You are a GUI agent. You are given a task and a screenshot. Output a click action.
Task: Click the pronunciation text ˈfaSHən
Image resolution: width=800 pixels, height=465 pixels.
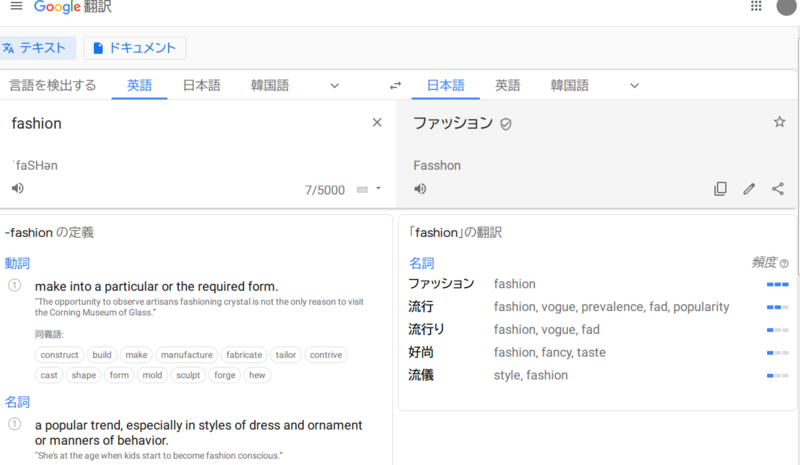click(35, 166)
